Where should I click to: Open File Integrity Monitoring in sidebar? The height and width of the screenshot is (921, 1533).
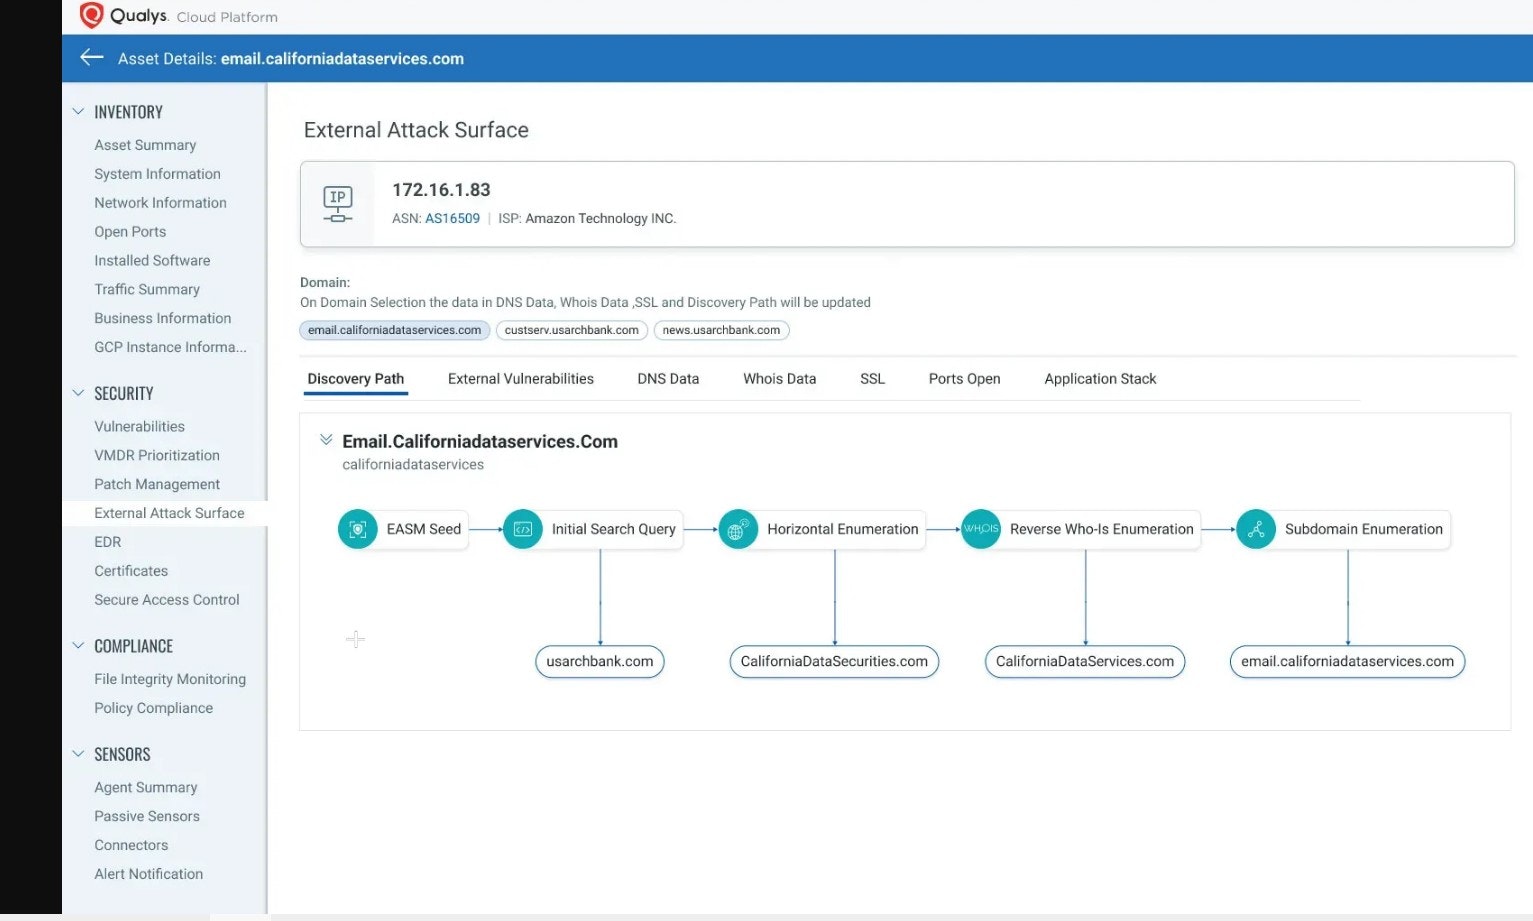[x=170, y=679]
